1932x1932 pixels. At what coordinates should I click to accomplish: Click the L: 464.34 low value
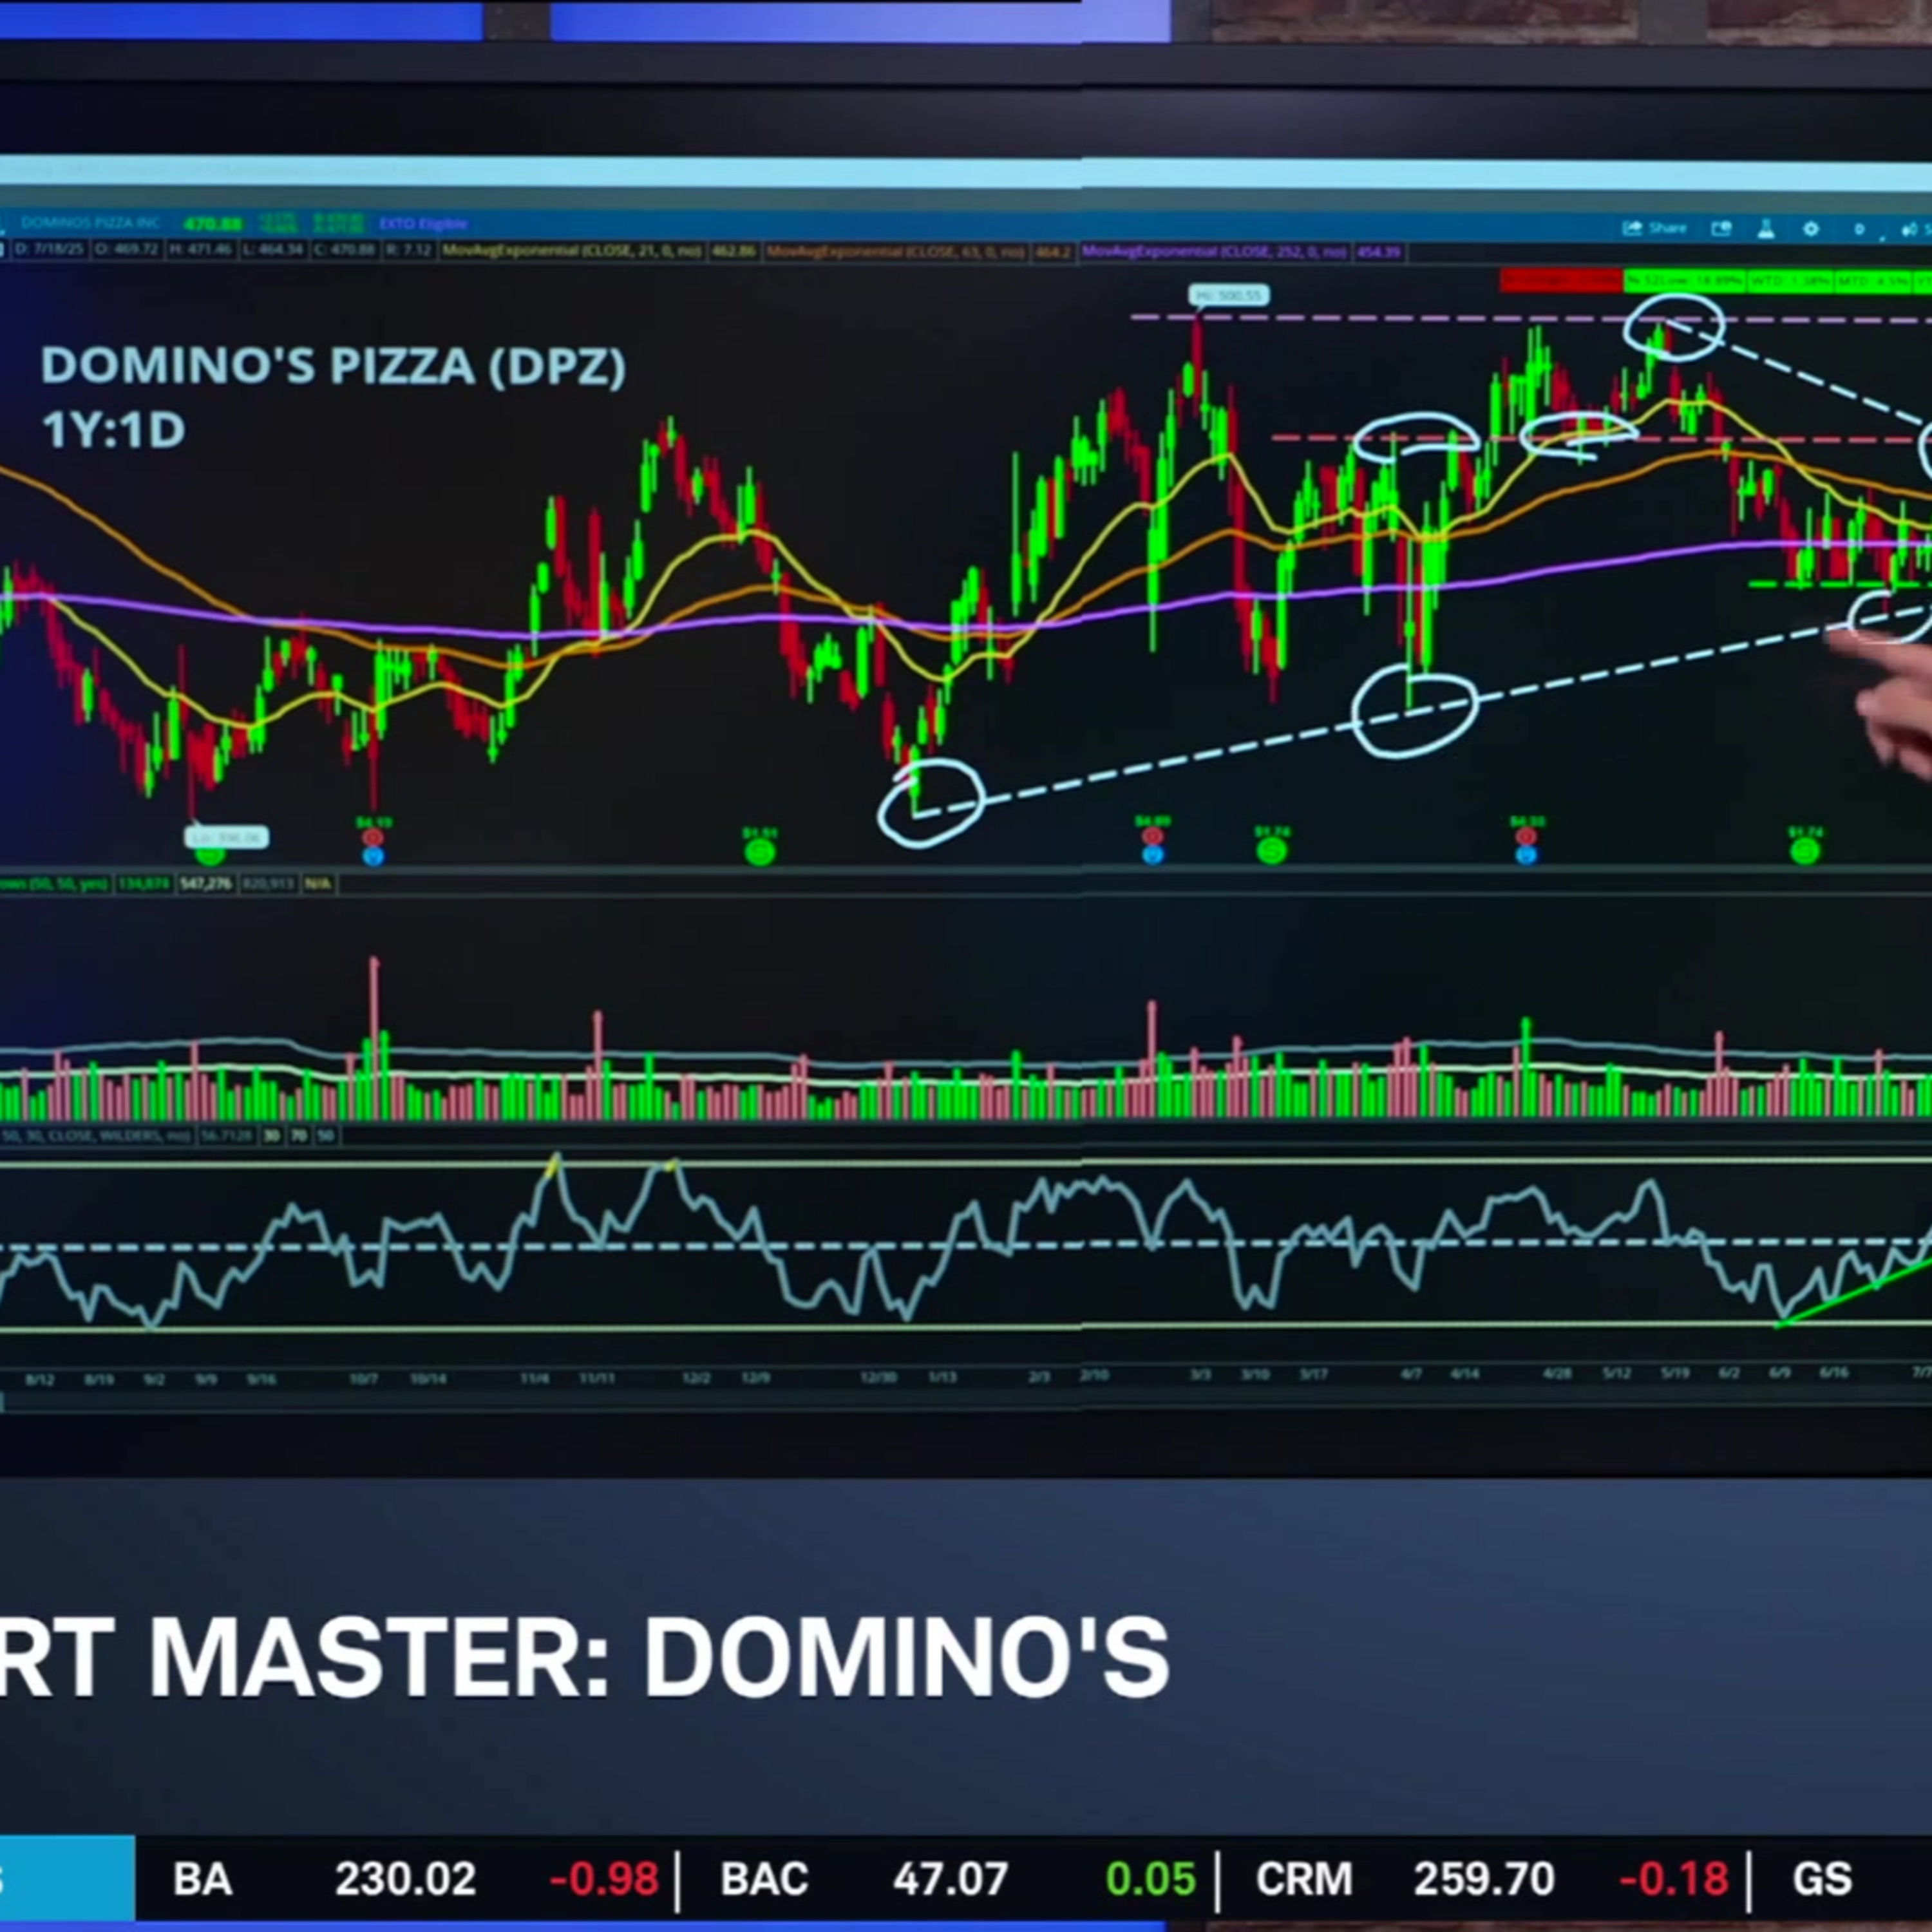point(274,250)
